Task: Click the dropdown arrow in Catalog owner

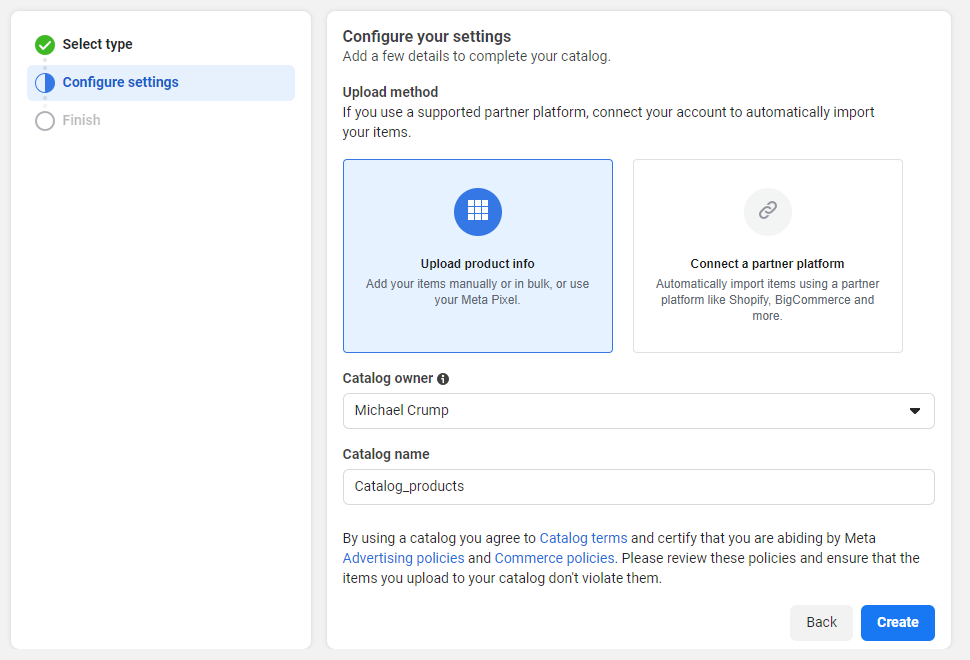Action: (x=914, y=411)
